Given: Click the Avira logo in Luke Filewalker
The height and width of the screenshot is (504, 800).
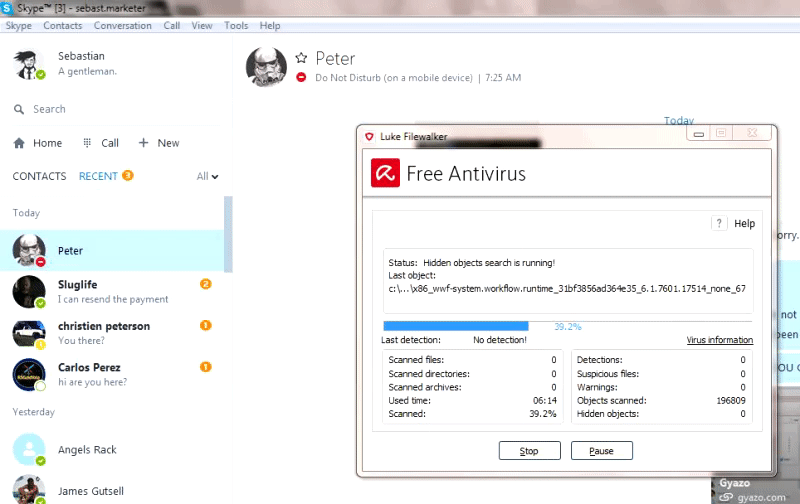Looking at the screenshot, I should coord(385,173).
